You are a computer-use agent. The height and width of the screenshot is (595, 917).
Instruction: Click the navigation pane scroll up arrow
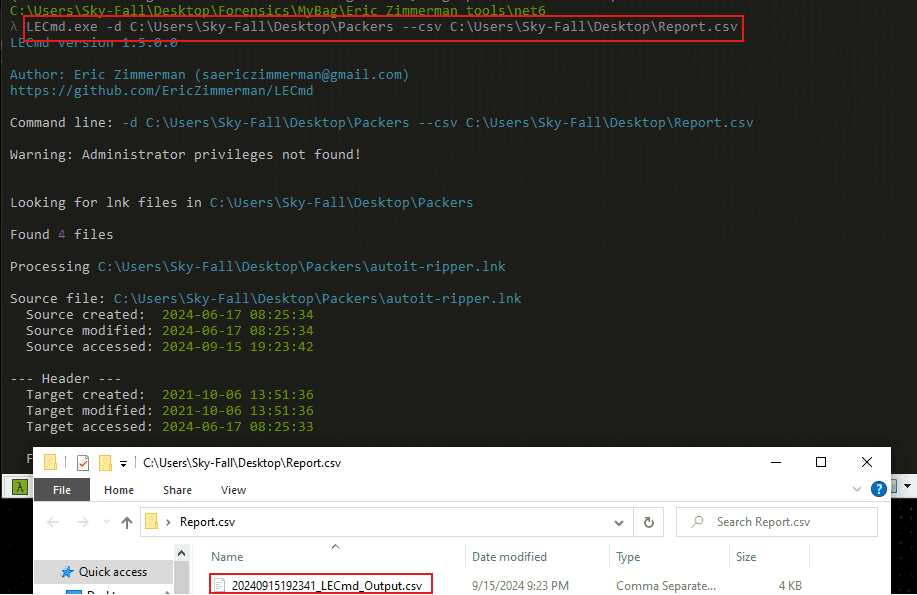pos(181,553)
